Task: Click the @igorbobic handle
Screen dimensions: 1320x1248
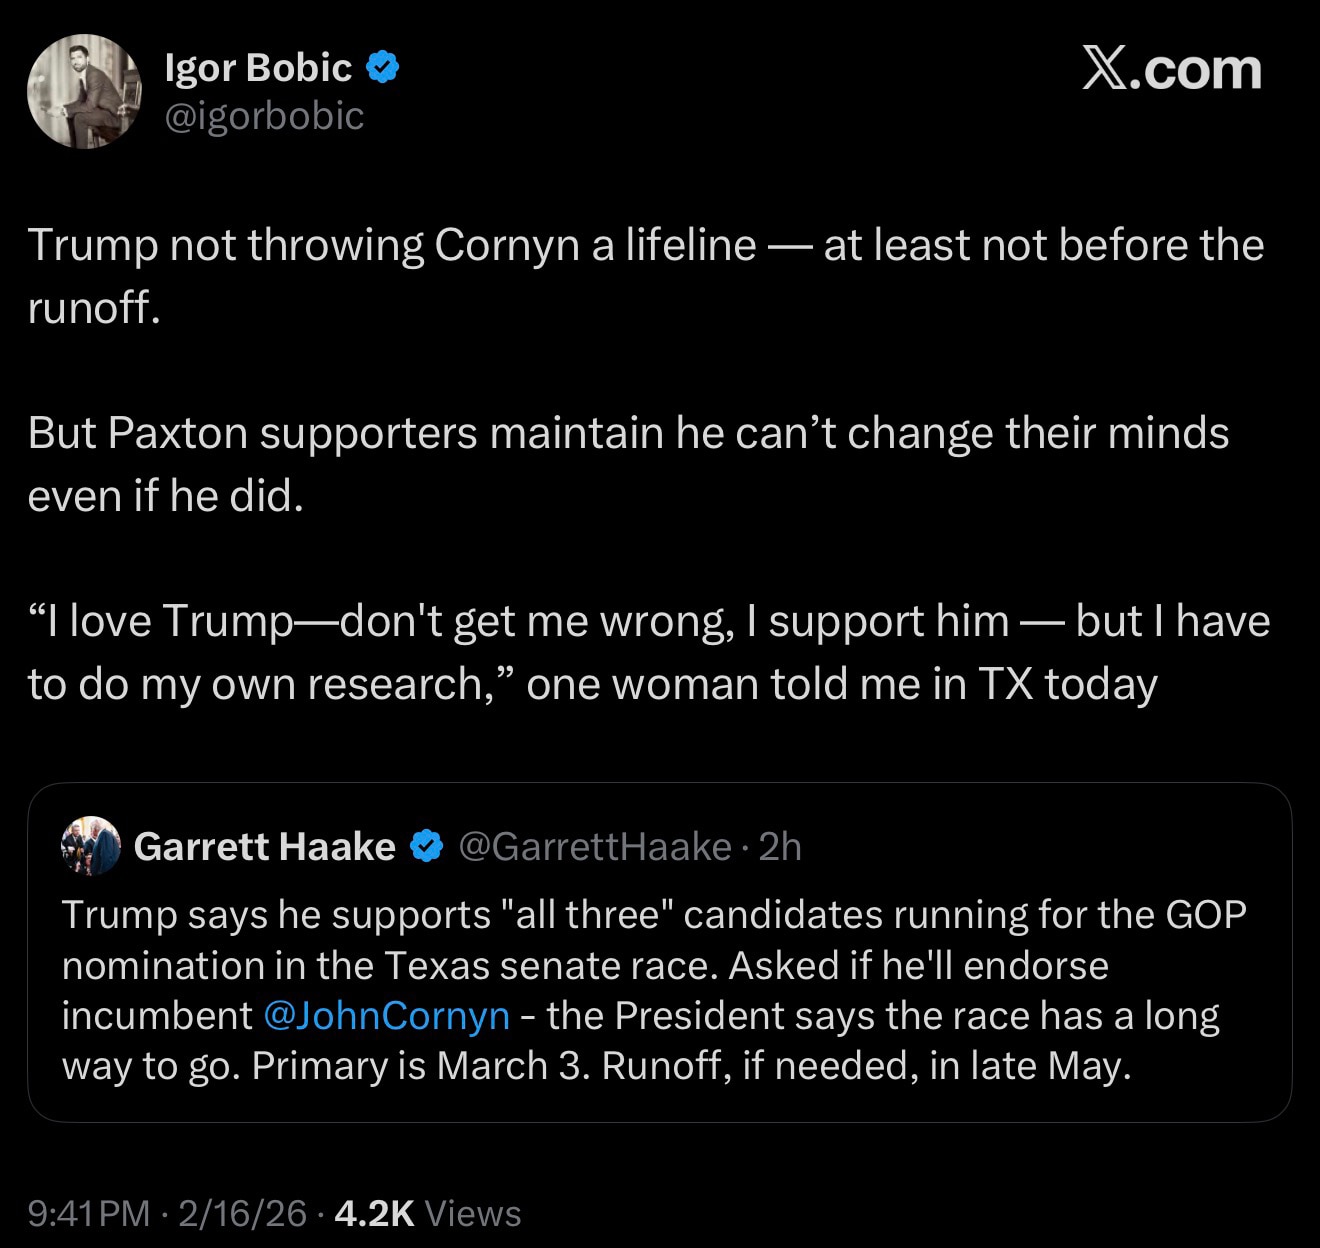Action: (264, 117)
